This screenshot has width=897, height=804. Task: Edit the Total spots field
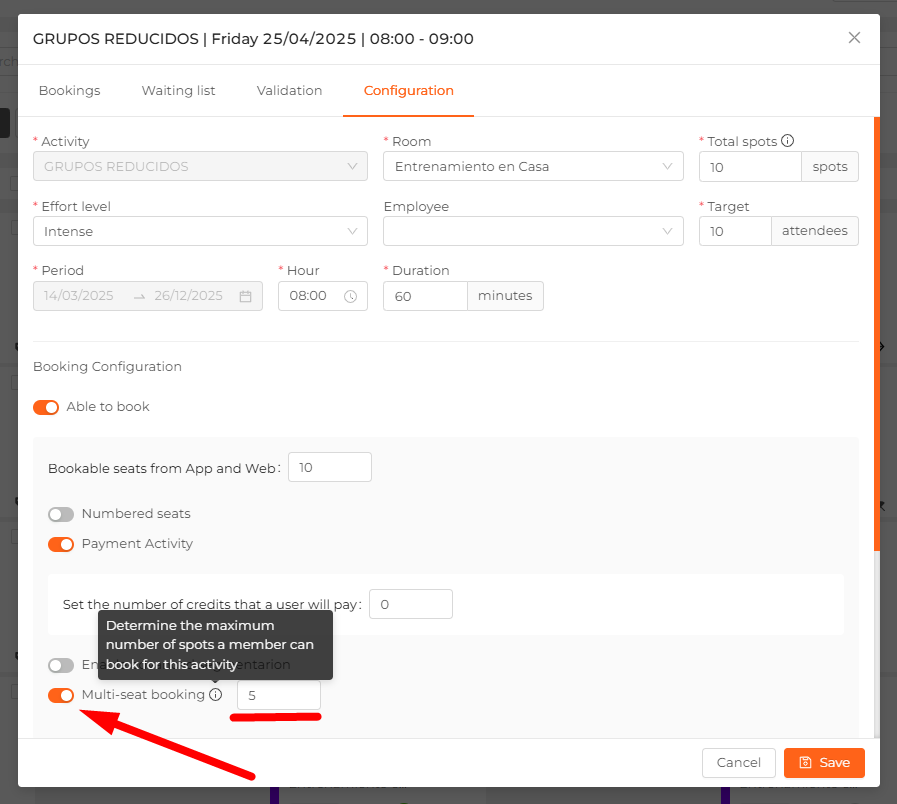pos(750,167)
